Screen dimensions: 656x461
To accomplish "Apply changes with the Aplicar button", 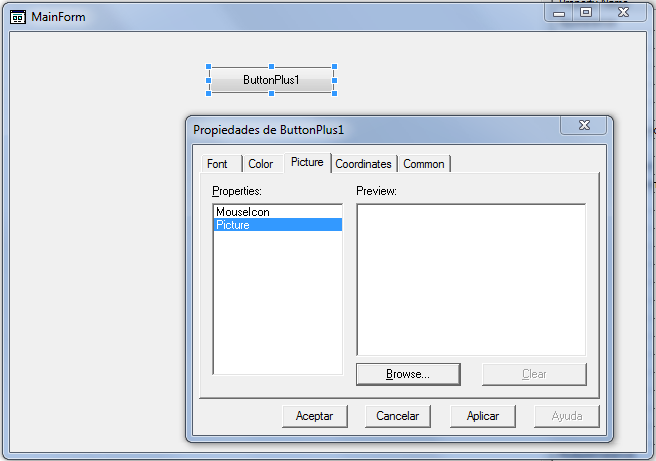I will coord(483,416).
